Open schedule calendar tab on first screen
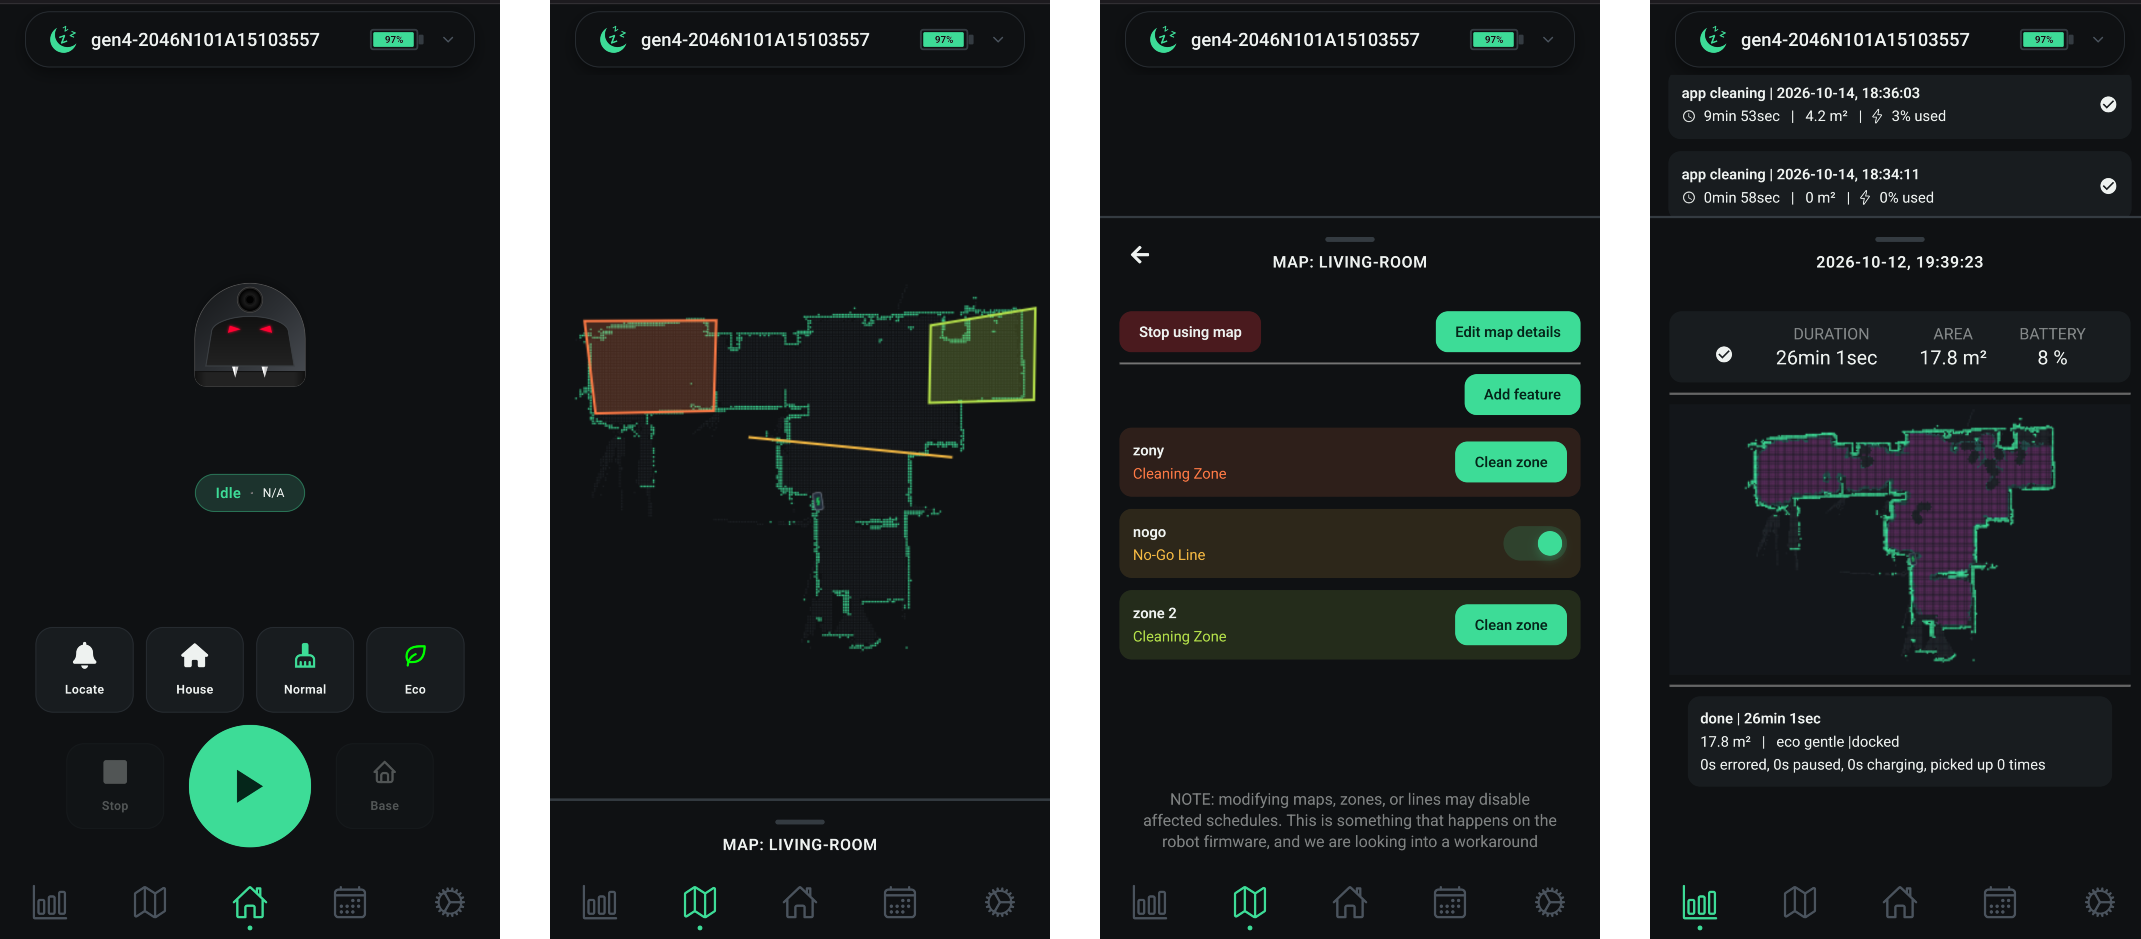Viewport: 2141px width, 939px height. click(350, 903)
